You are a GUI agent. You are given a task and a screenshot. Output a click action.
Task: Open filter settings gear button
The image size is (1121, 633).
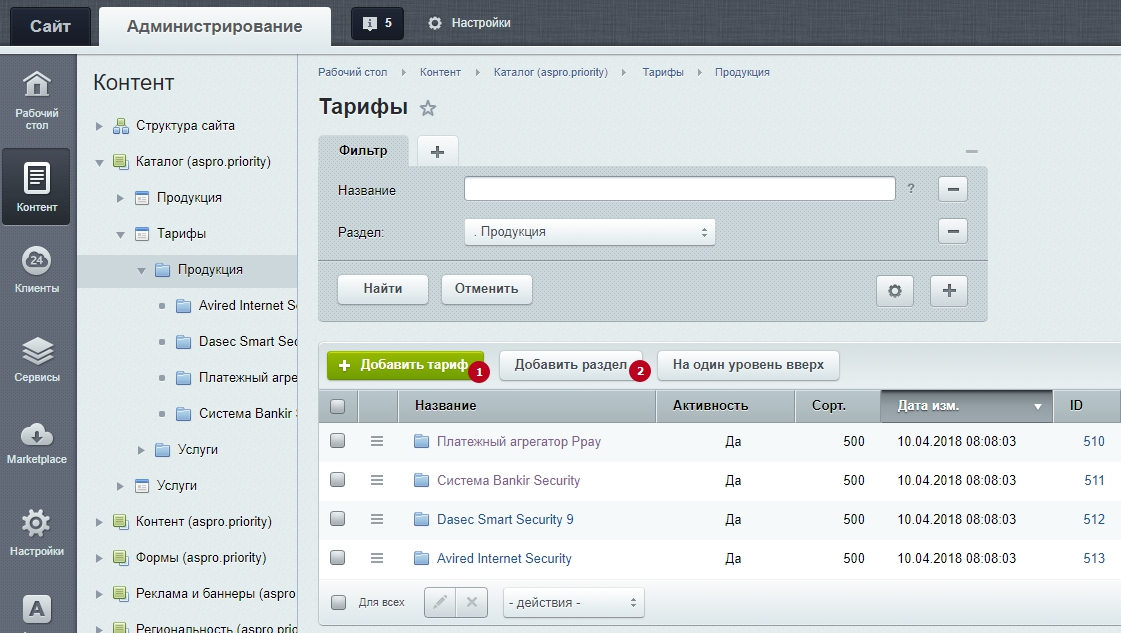(x=894, y=290)
